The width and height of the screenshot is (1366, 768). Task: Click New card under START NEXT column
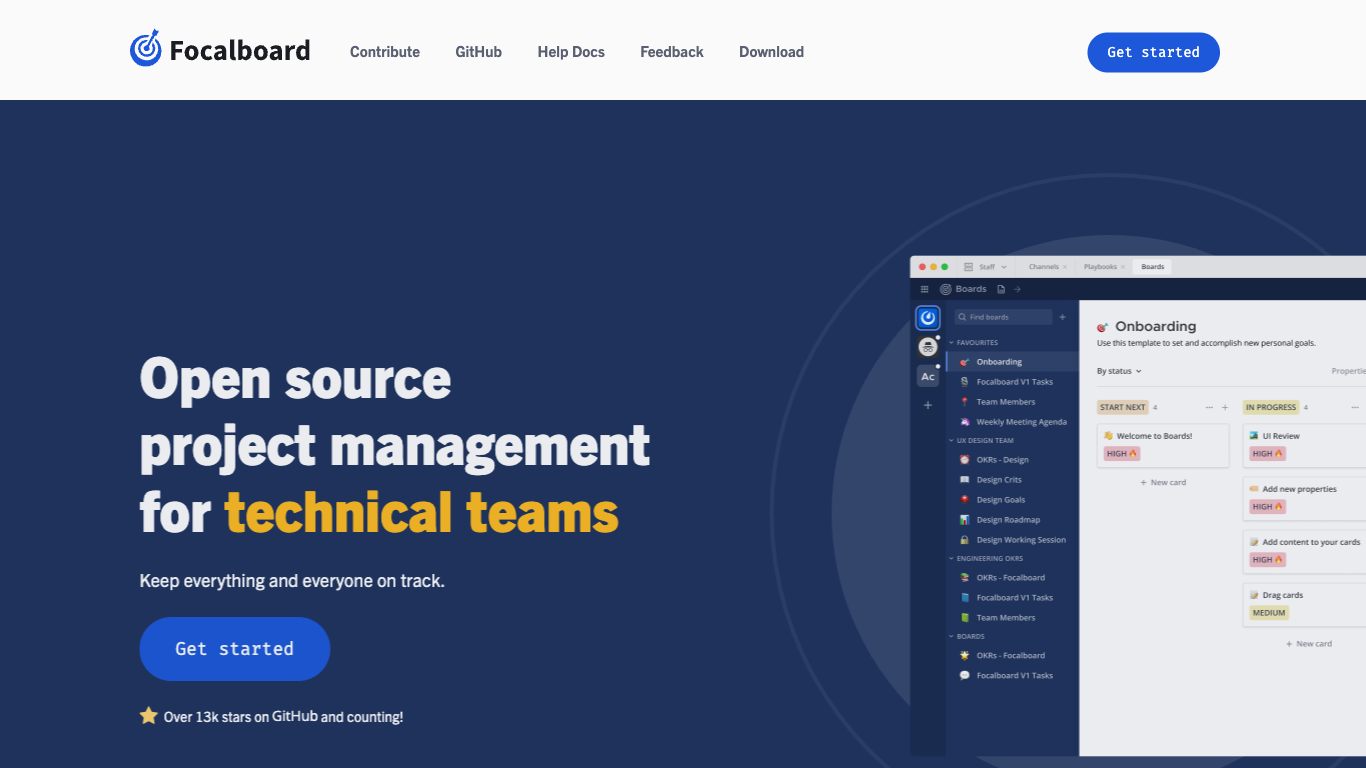pos(1163,483)
